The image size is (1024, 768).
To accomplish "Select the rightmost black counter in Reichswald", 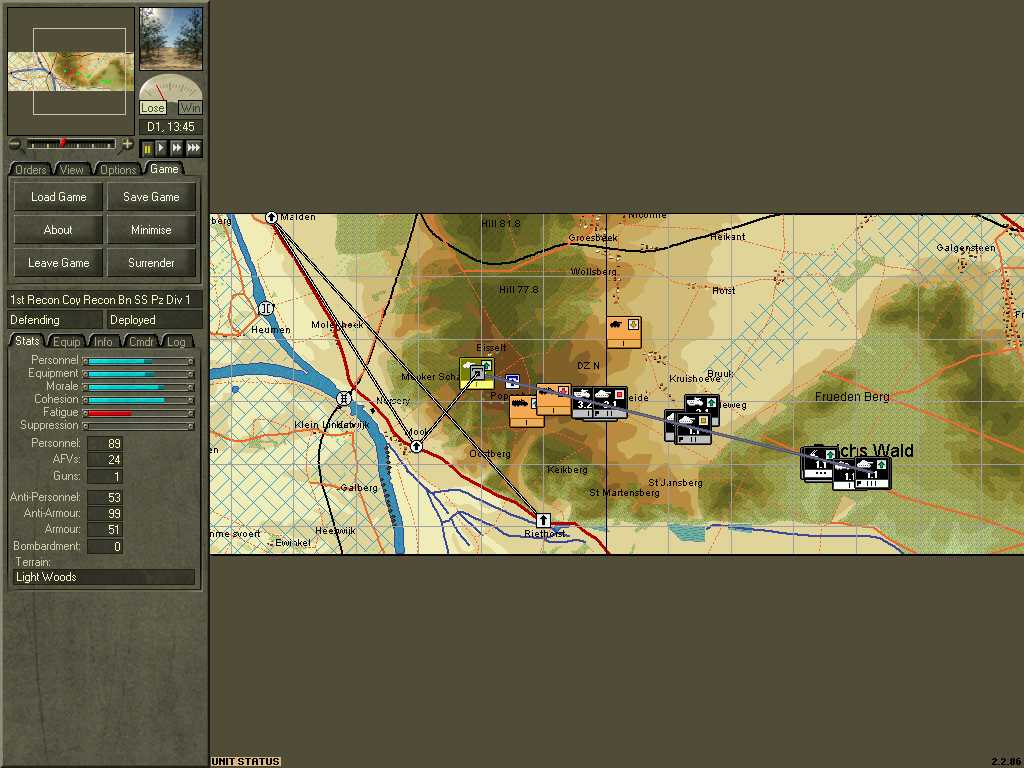I will (873, 473).
